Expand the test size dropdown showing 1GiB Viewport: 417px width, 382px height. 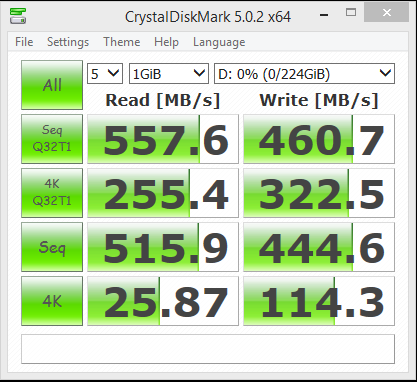169,73
